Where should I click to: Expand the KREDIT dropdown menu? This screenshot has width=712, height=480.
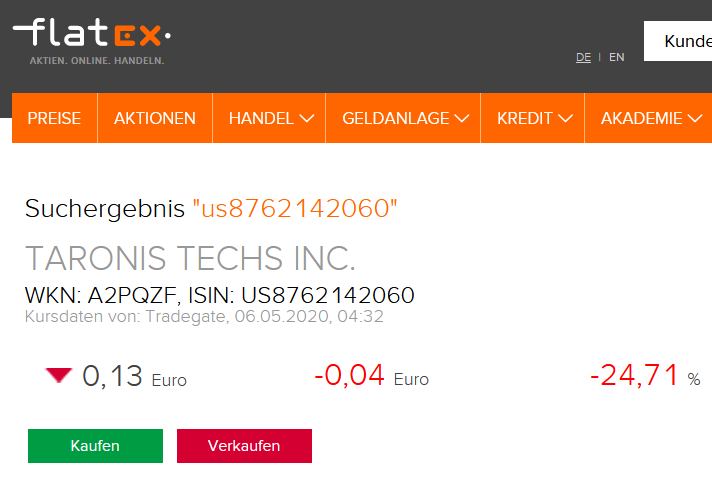point(534,118)
